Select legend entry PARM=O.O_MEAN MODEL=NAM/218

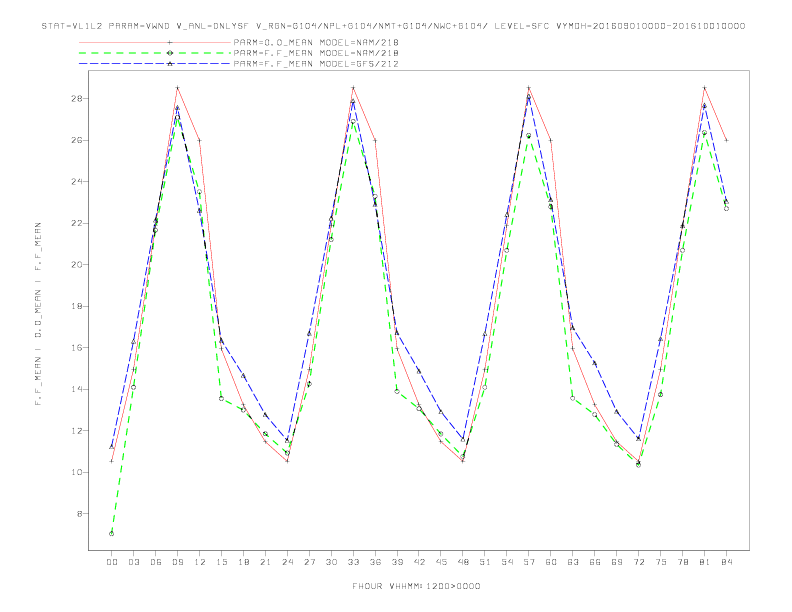coord(316,43)
